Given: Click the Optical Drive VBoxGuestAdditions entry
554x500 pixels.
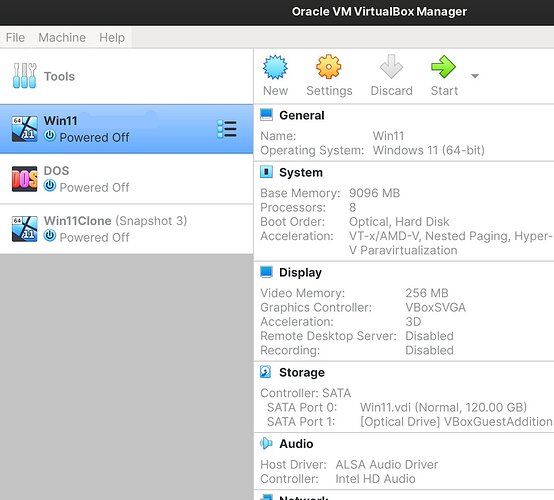Looking at the screenshot, I should [456, 422].
